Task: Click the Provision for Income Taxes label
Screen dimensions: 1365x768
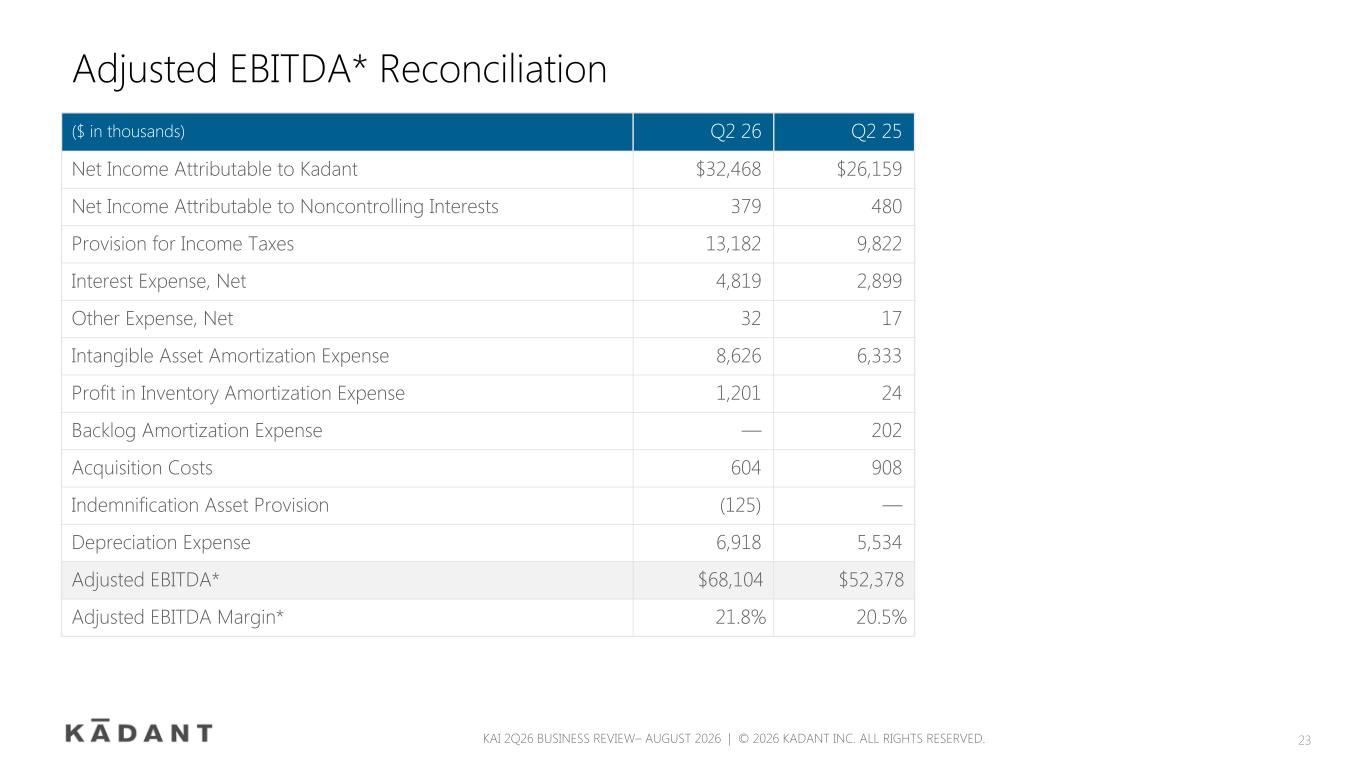Action: point(183,244)
